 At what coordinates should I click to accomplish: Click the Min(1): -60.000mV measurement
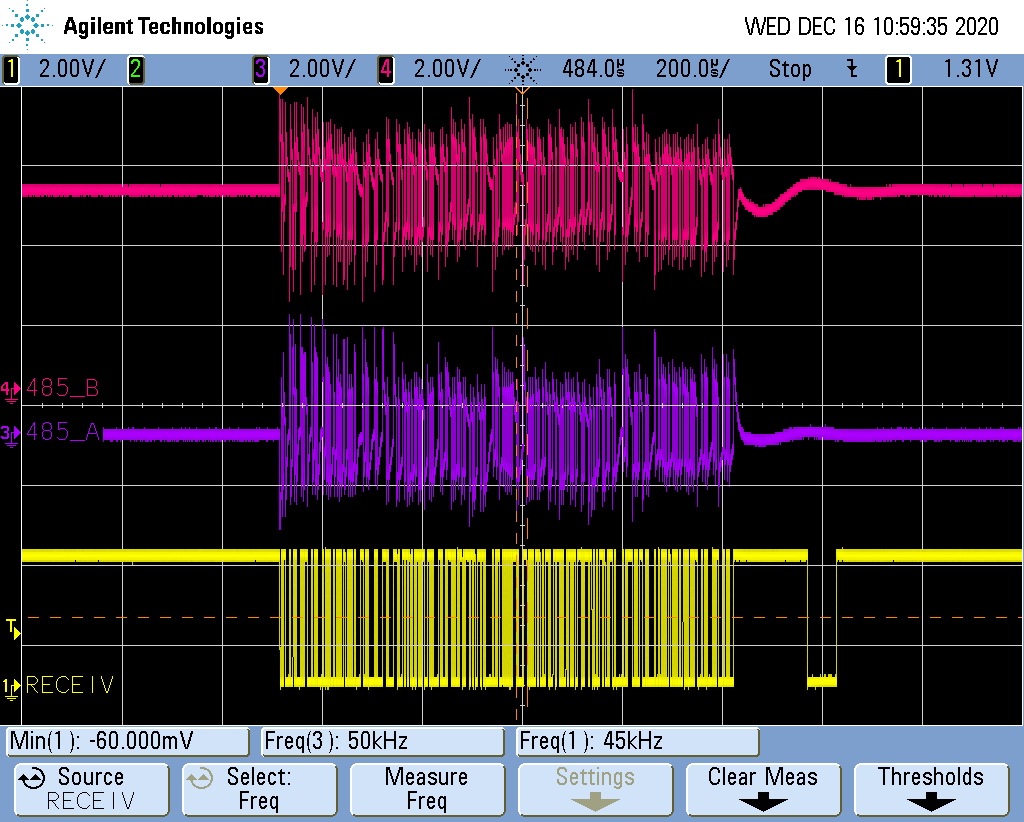point(128,741)
